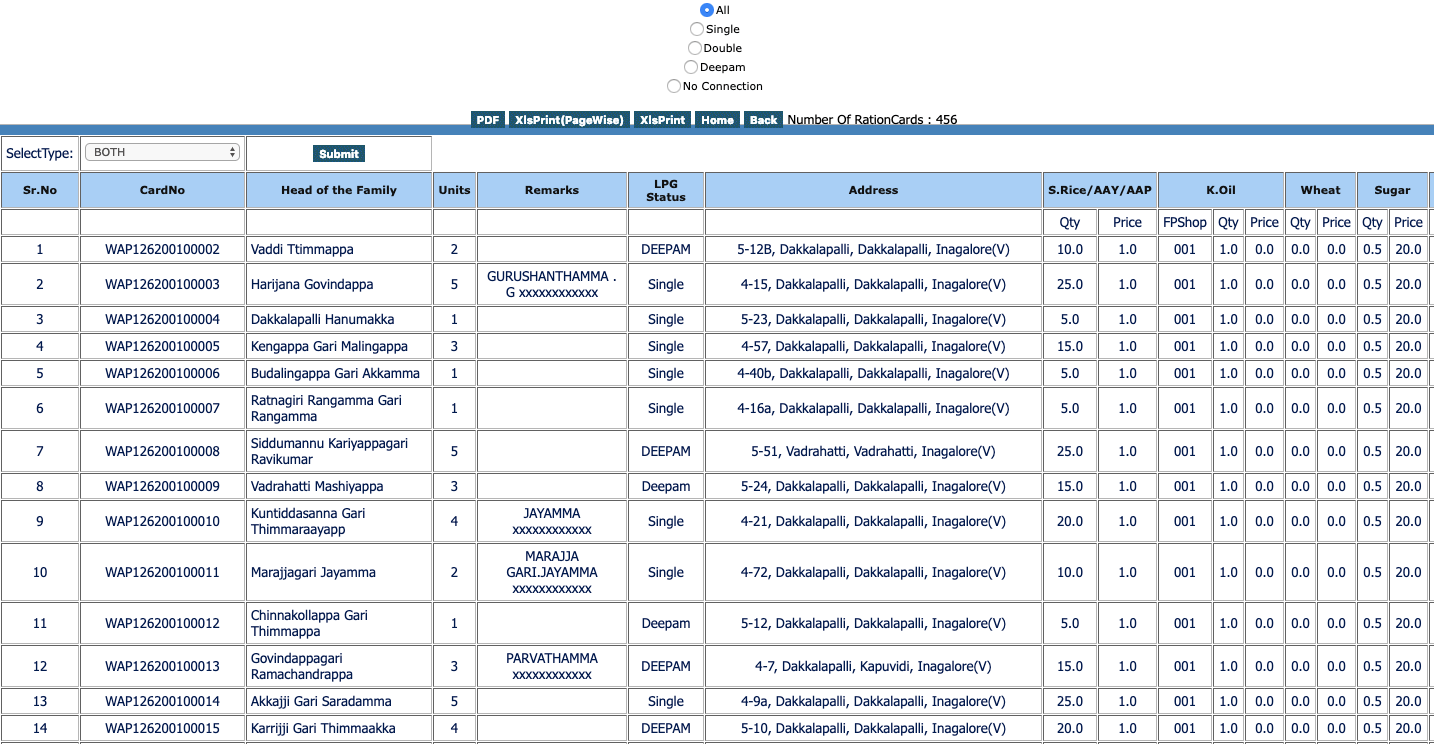
Task: Click the Wheat column header
Action: [1320, 190]
